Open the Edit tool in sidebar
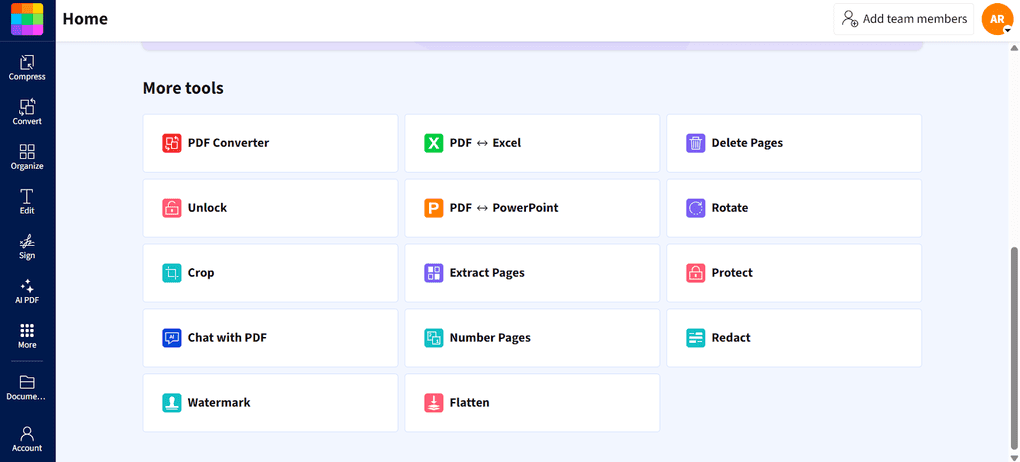Image resolution: width=1020 pixels, height=462 pixels. click(x=27, y=202)
